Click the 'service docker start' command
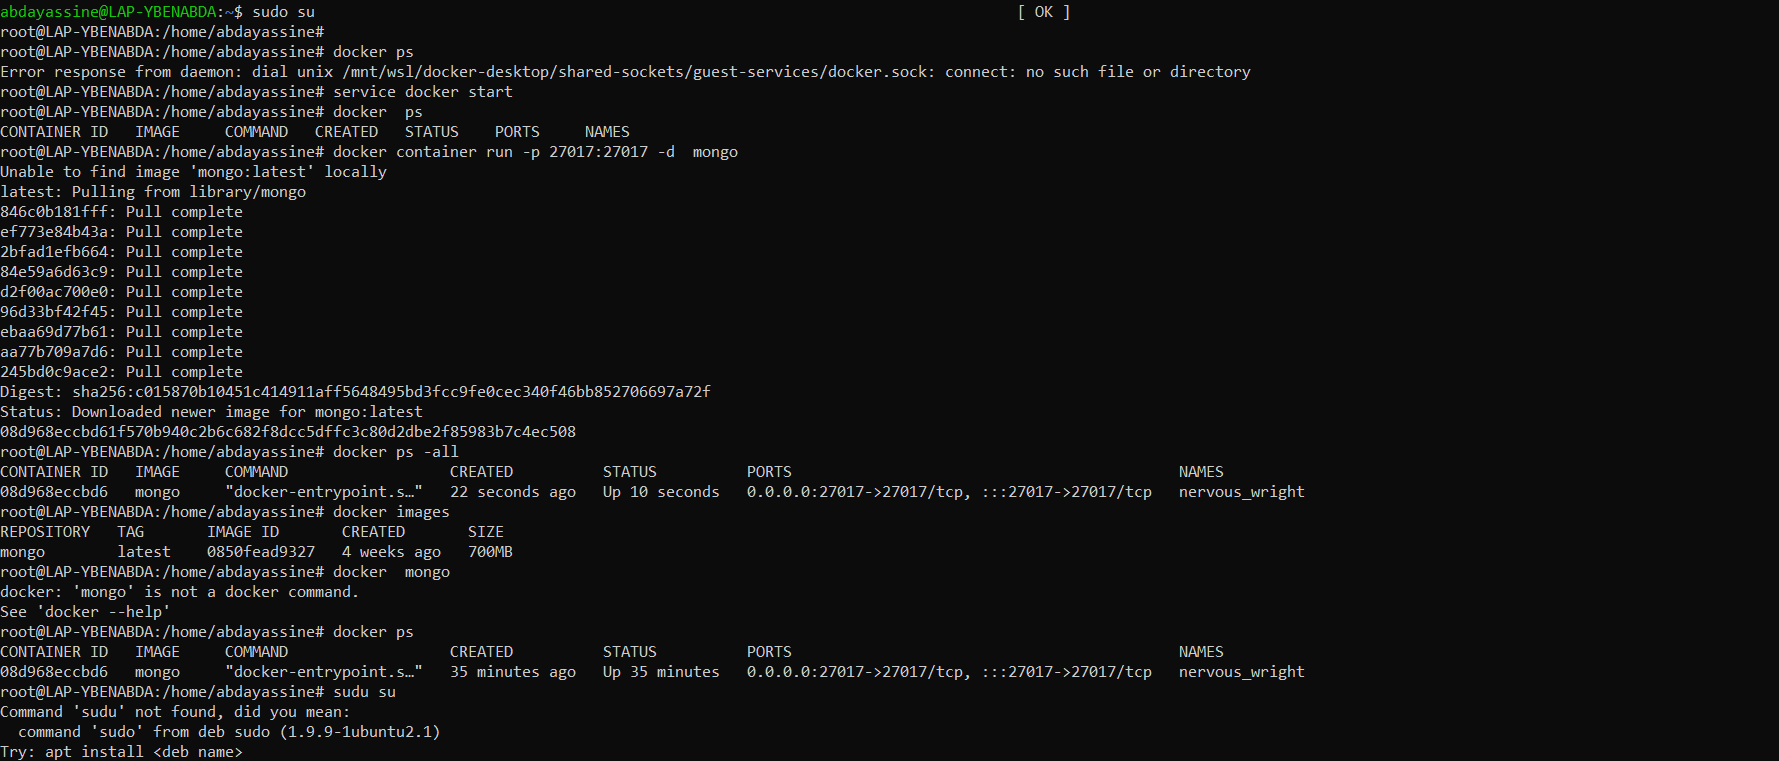 (423, 92)
